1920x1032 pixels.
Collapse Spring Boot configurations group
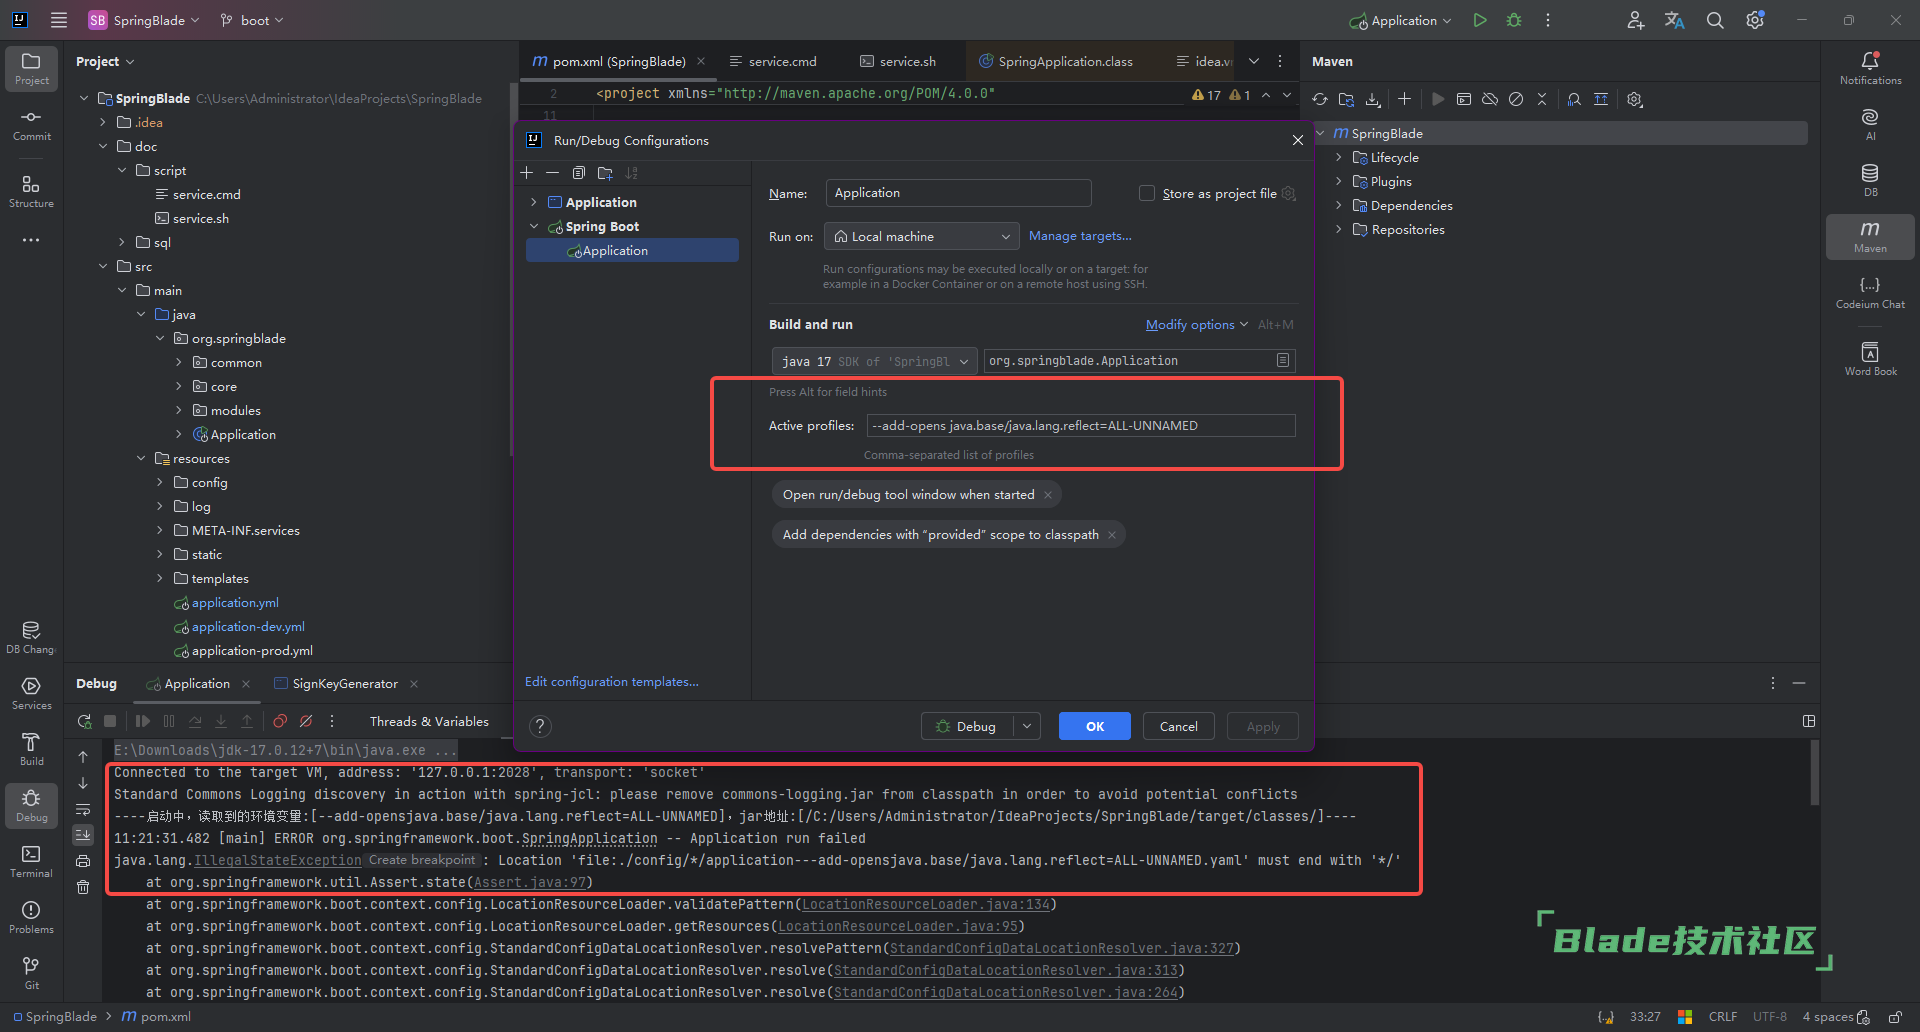coord(534,226)
